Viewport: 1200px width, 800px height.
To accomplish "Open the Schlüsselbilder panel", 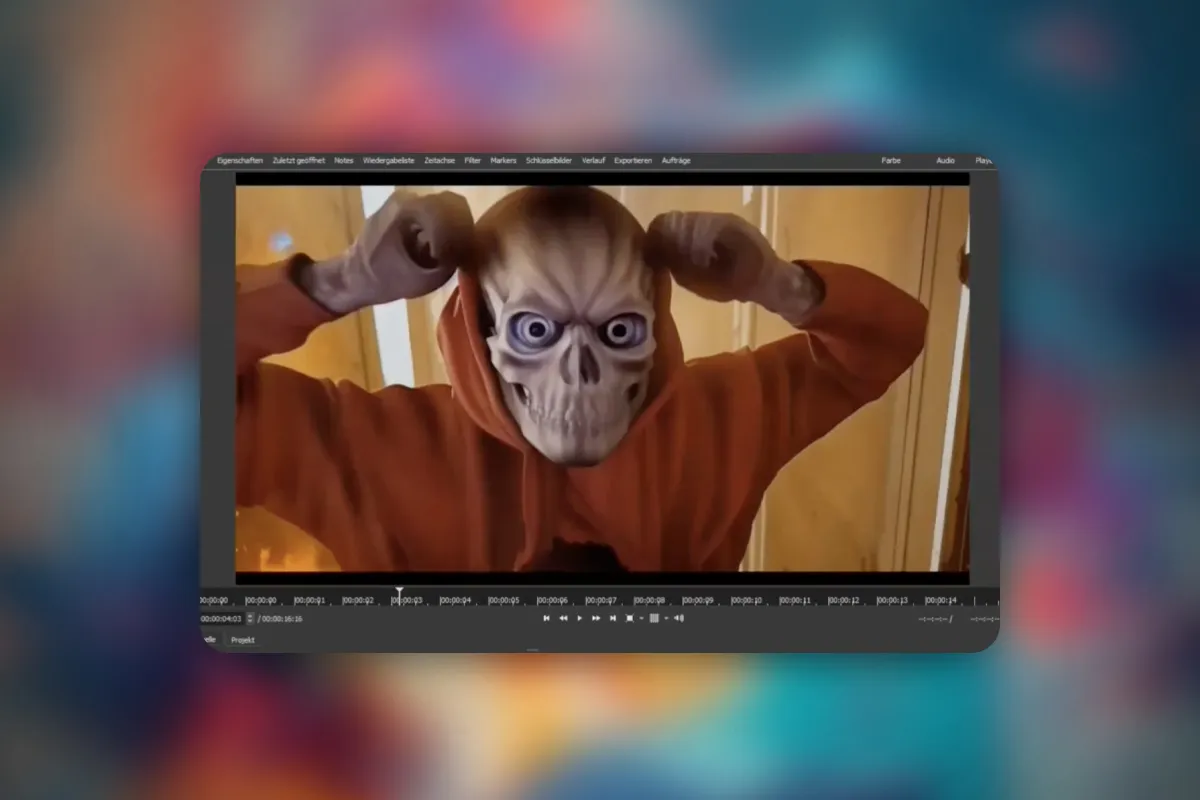I will pyautogui.click(x=549, y=160).
